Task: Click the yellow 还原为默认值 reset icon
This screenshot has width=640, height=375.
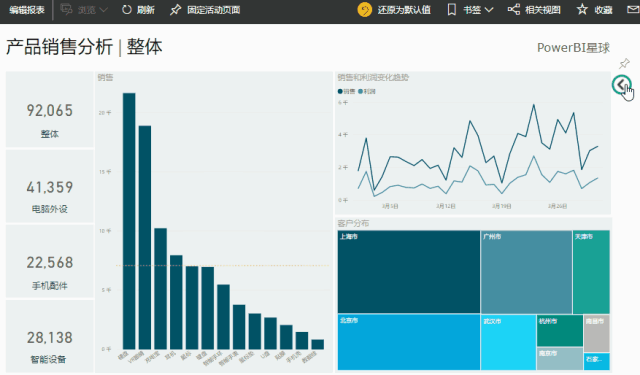Action: tap(364, 9)
